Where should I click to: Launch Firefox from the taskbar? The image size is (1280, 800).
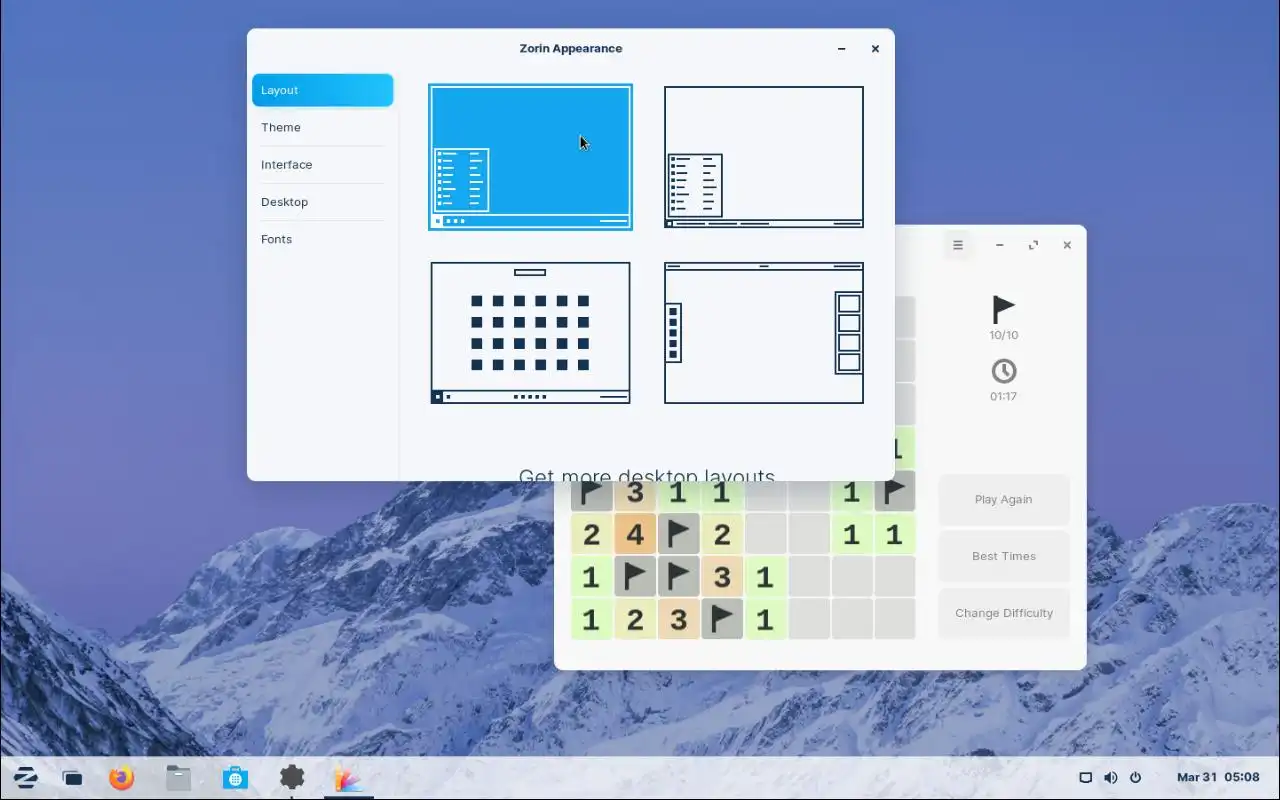pos(122,777)
